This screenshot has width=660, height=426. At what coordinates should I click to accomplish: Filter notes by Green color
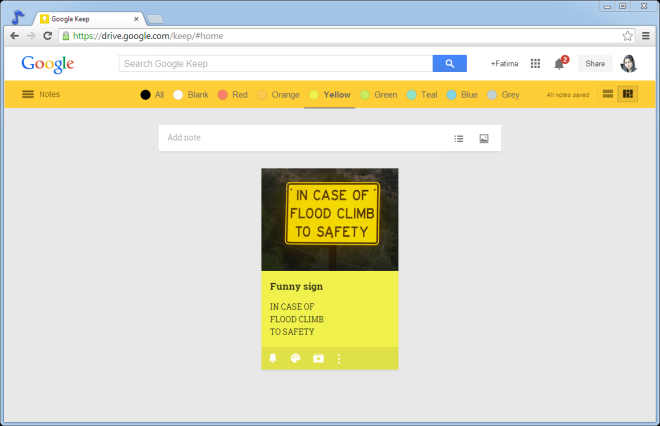coord(378,95)
